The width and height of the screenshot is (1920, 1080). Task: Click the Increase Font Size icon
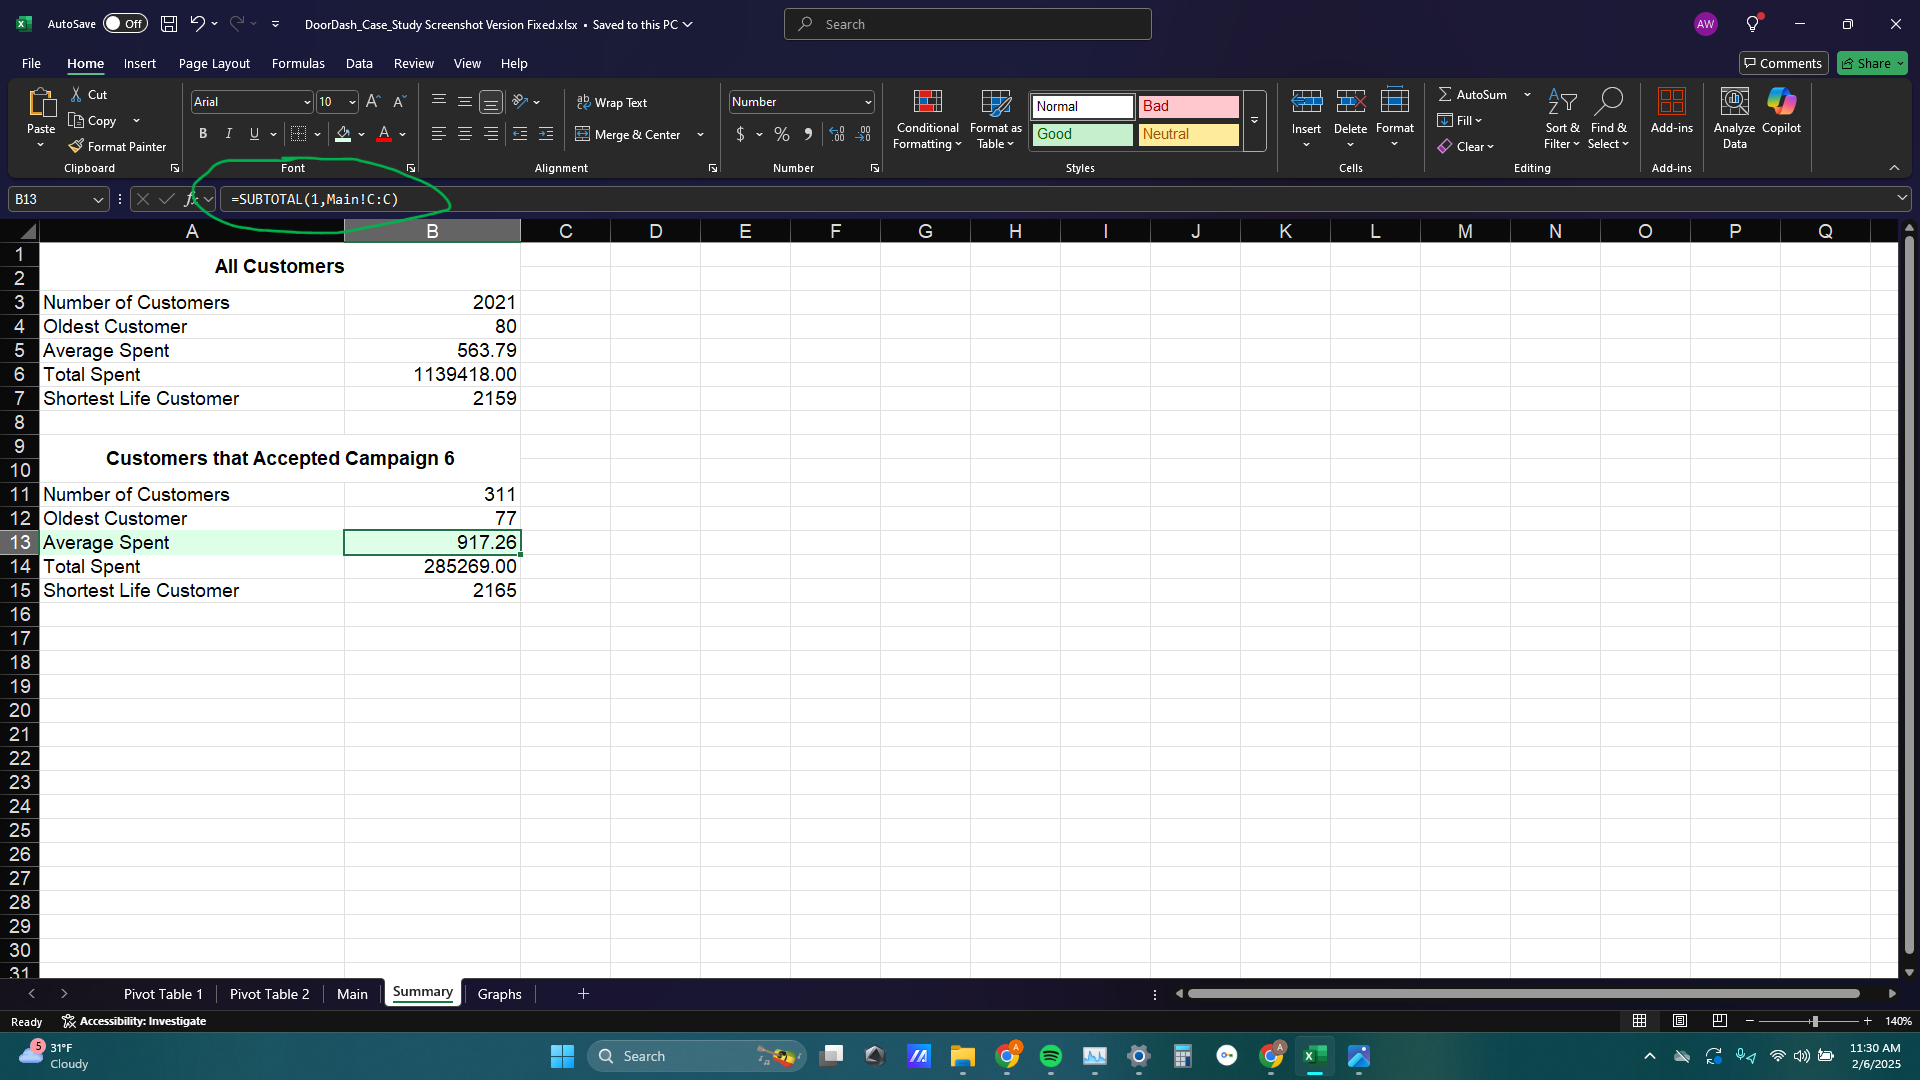click(x=373, y=102)
